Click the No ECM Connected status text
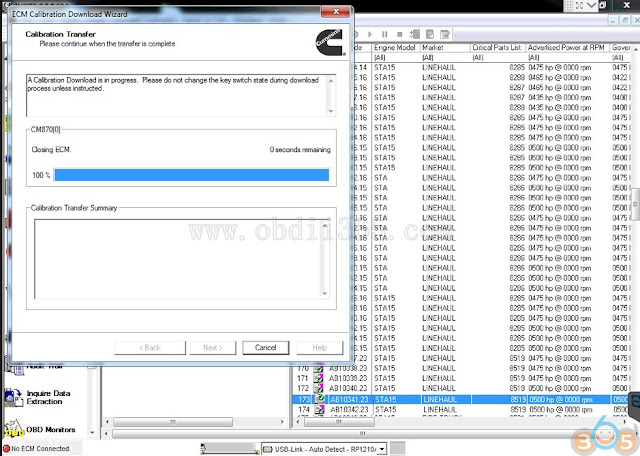This screenshot has height=456, width=640. pyautogui.click(x=41, y=448)
